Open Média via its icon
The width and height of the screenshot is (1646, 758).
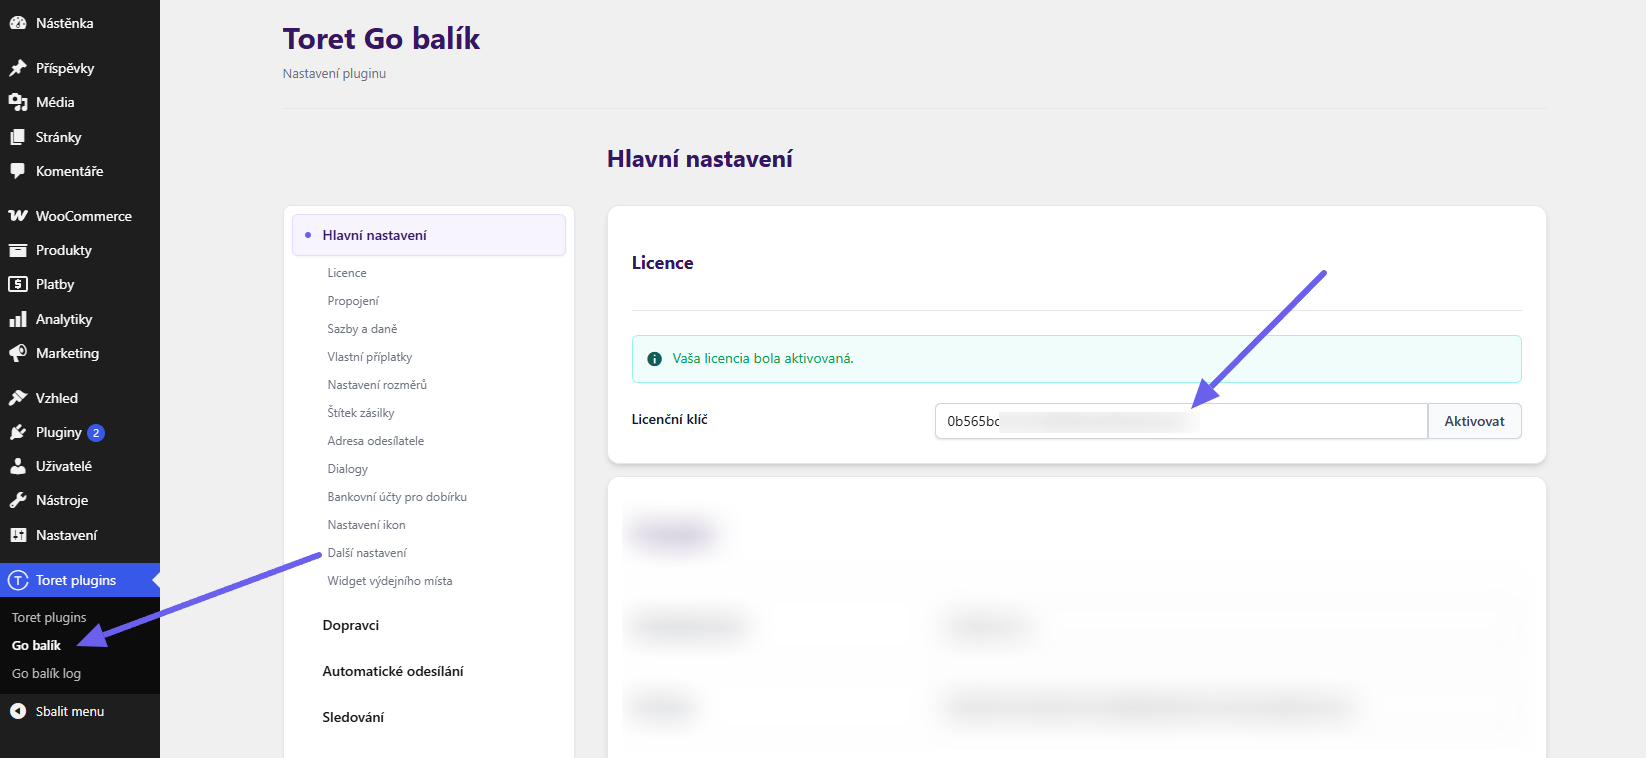pyautogui.click(x=18, y=102)
